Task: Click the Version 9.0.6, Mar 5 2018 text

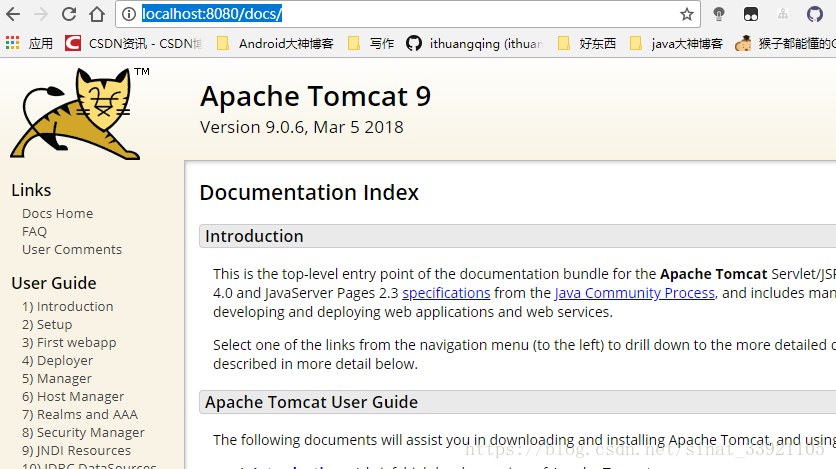Action: pos(302,127)
